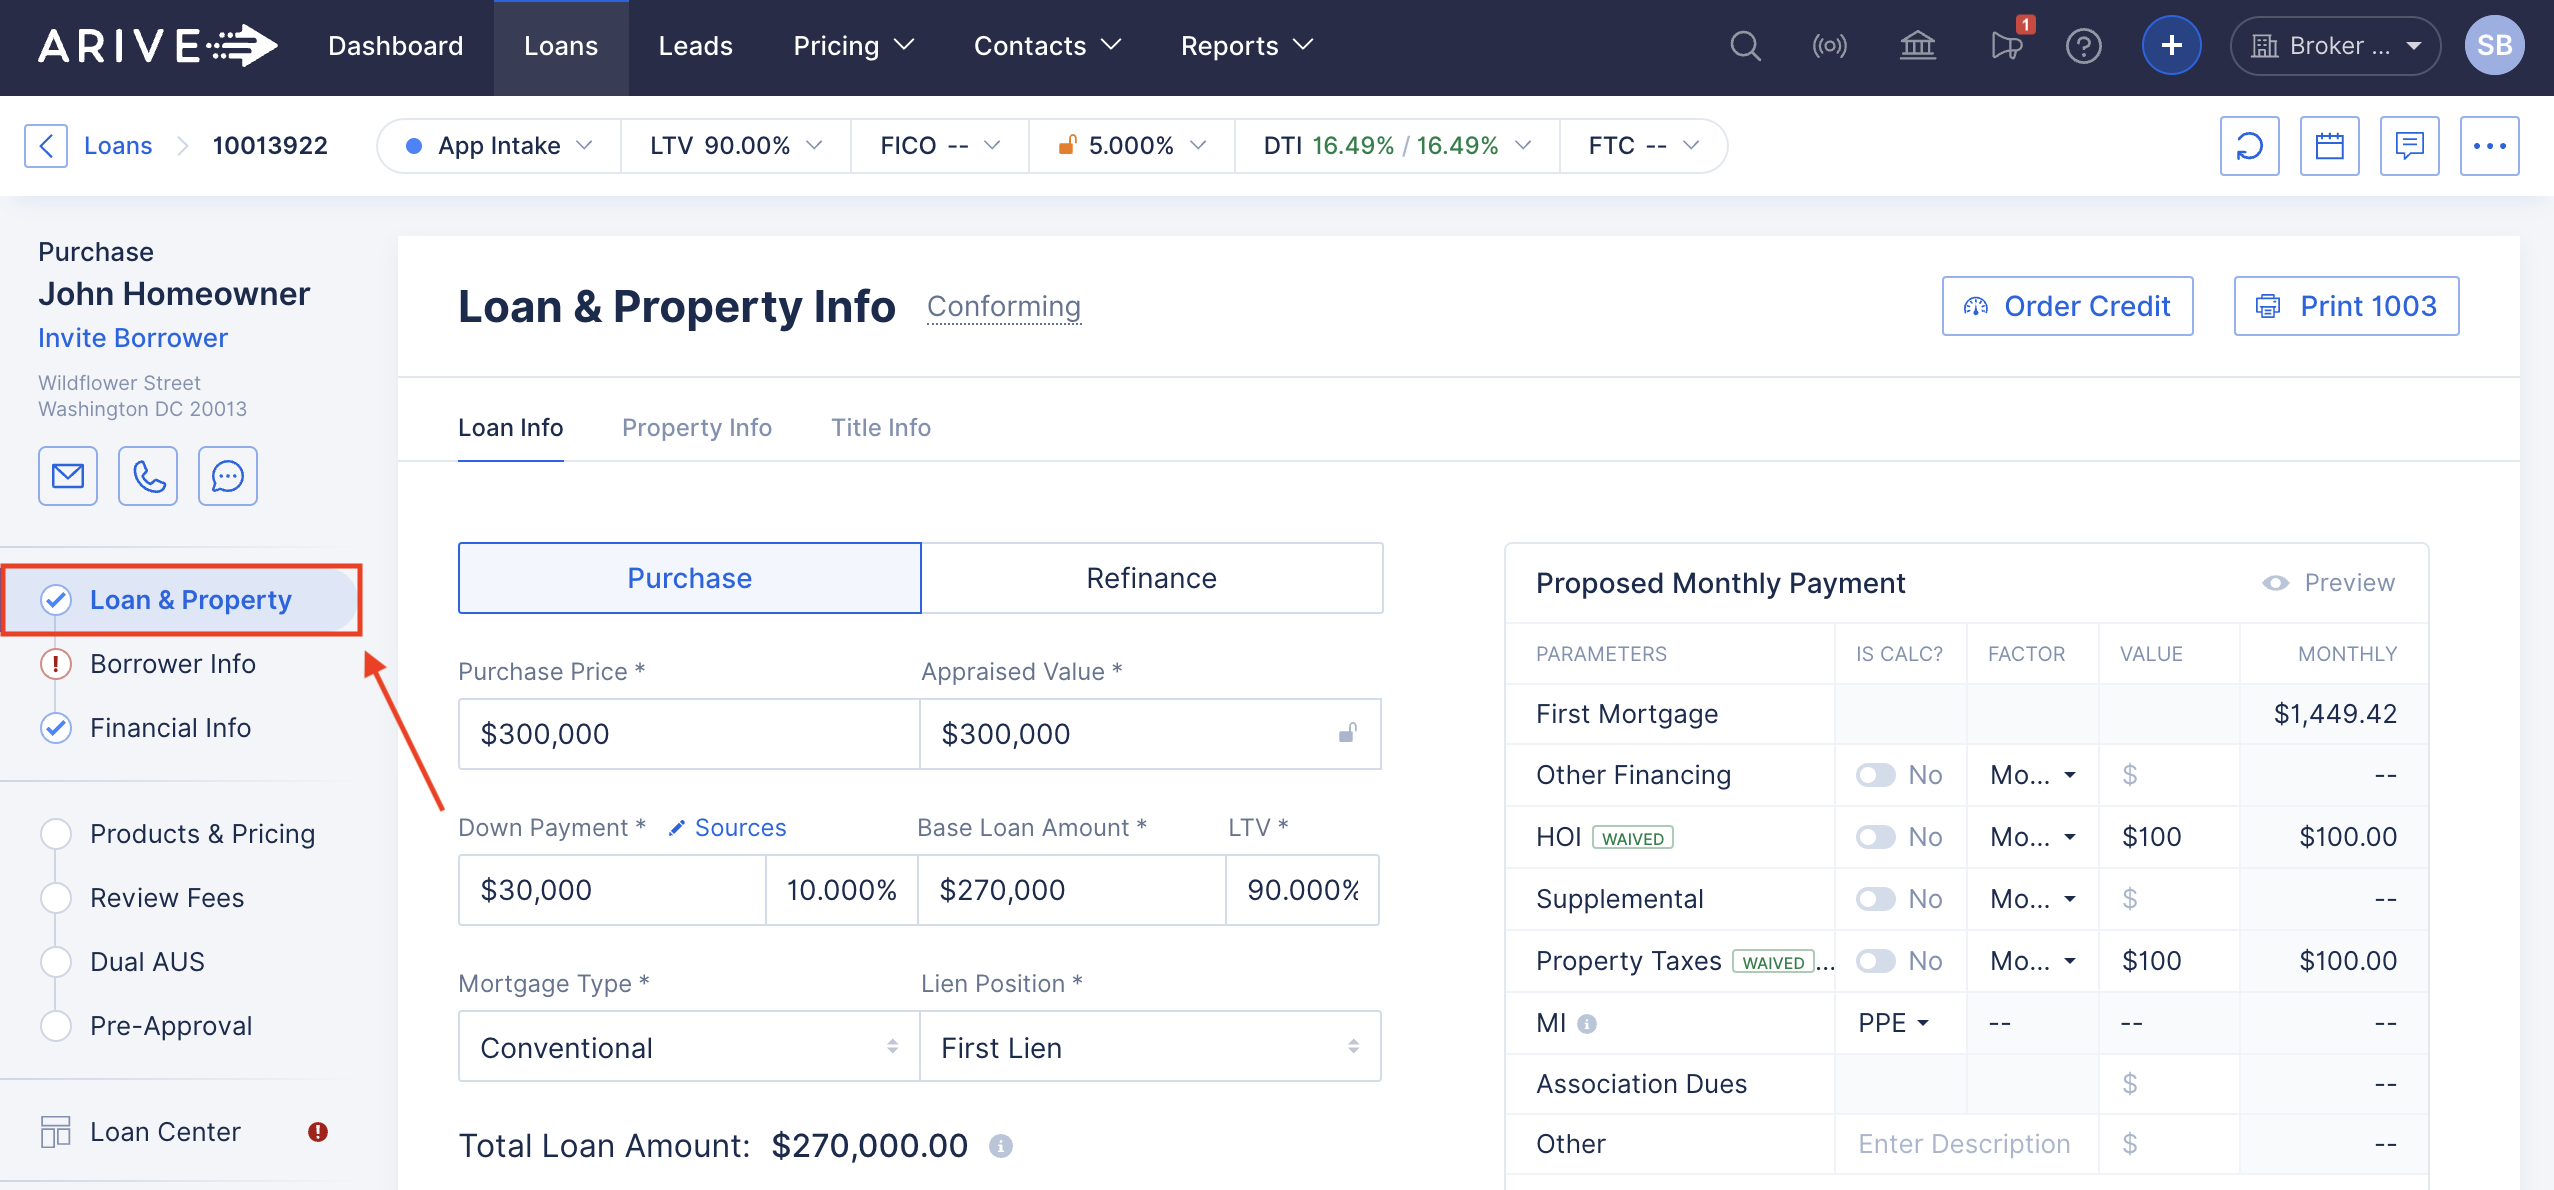Screen dimensions: 2554x1190
Task: Switch to the Property Info tab
Action: (x=697, y=428)
